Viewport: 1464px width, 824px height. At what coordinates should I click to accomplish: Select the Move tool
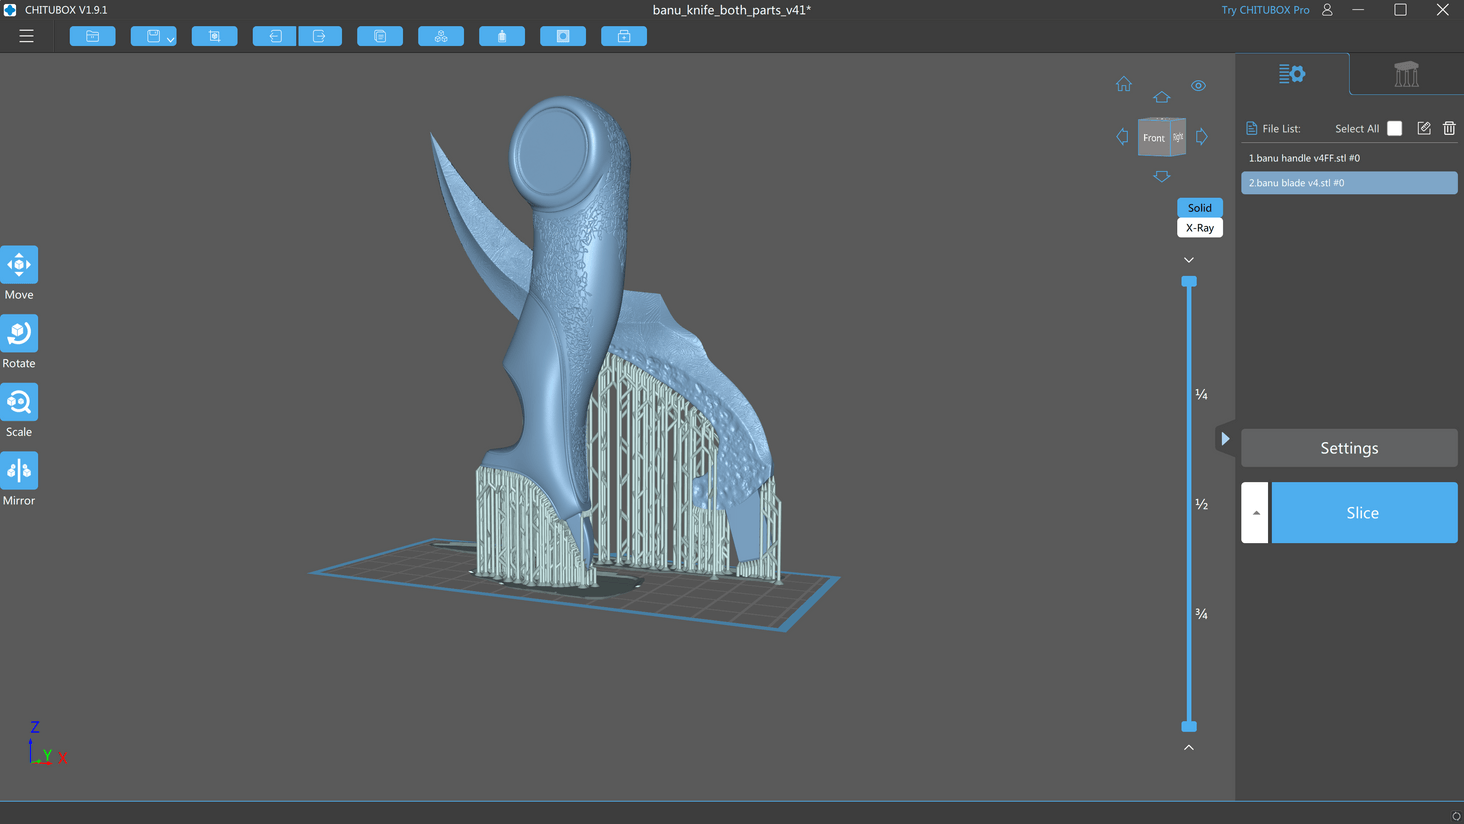tap(19, 265)
